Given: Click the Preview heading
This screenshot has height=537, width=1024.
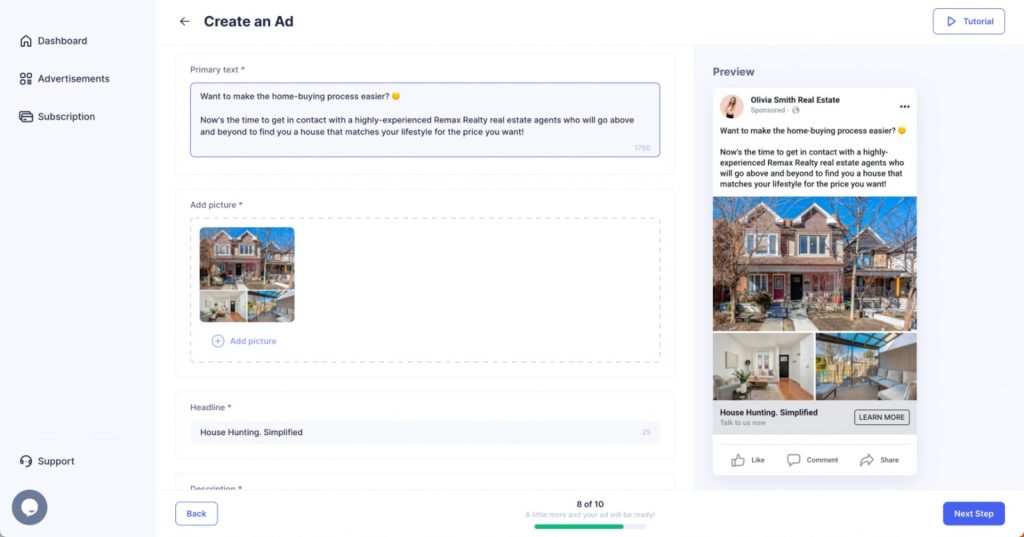Looking at the screenshot, I should 733,72.
